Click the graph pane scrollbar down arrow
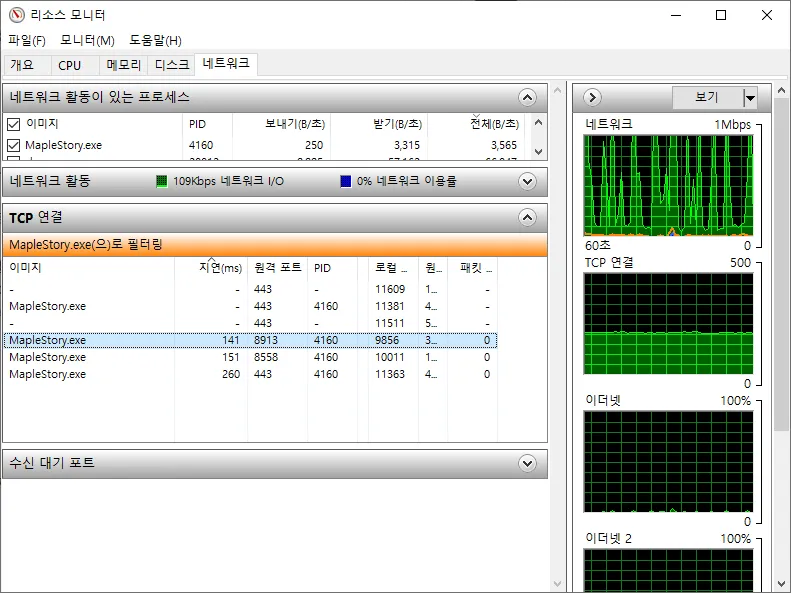The image size is (791, 593). [x=781, y=584]
